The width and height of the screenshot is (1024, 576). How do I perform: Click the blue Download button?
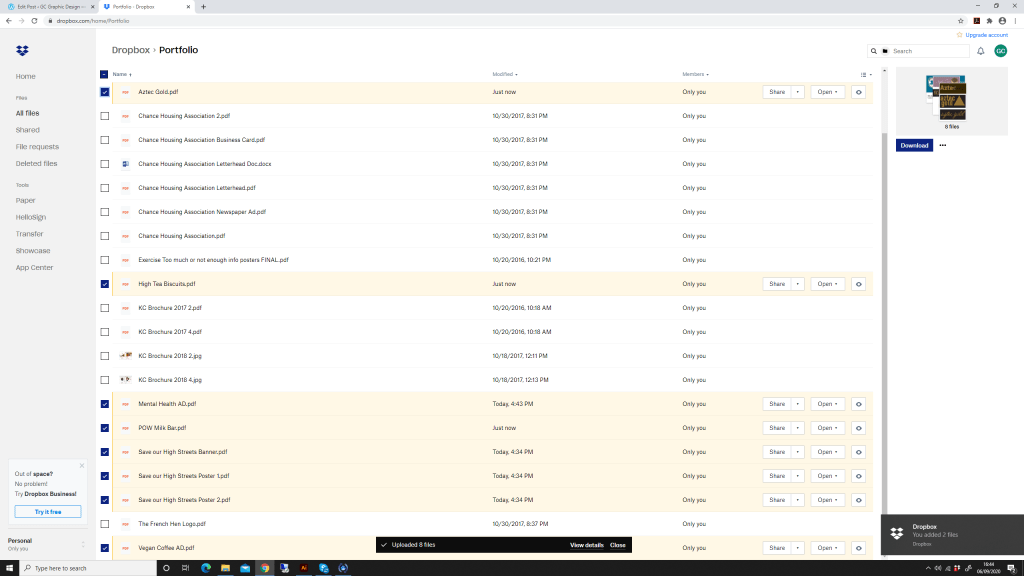[914, 145]
